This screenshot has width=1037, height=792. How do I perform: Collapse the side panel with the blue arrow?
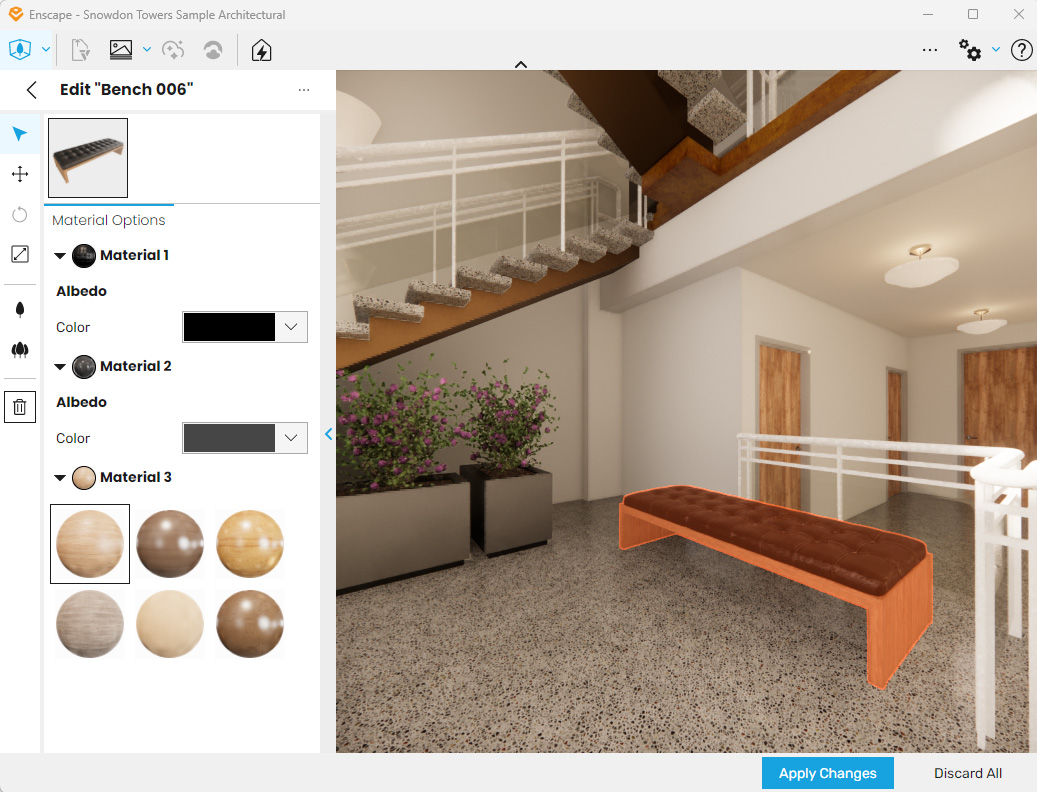[329, 434]
